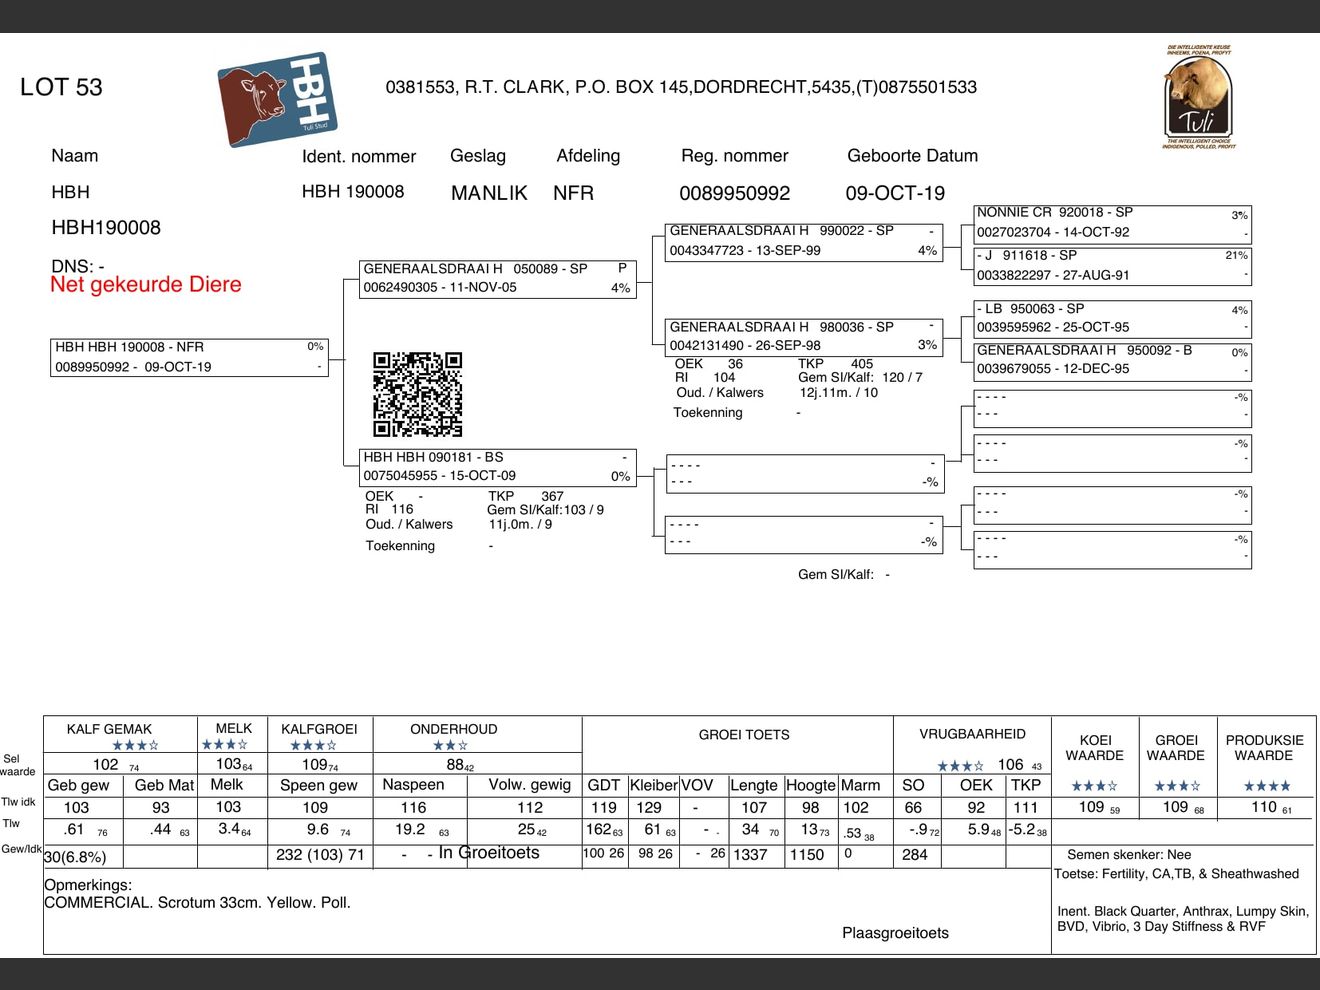Image resolution: width=1320 pixels, height=990 pixels.
Task: Click the Onderhoud two-star rating
Action: tap(450, 745)
